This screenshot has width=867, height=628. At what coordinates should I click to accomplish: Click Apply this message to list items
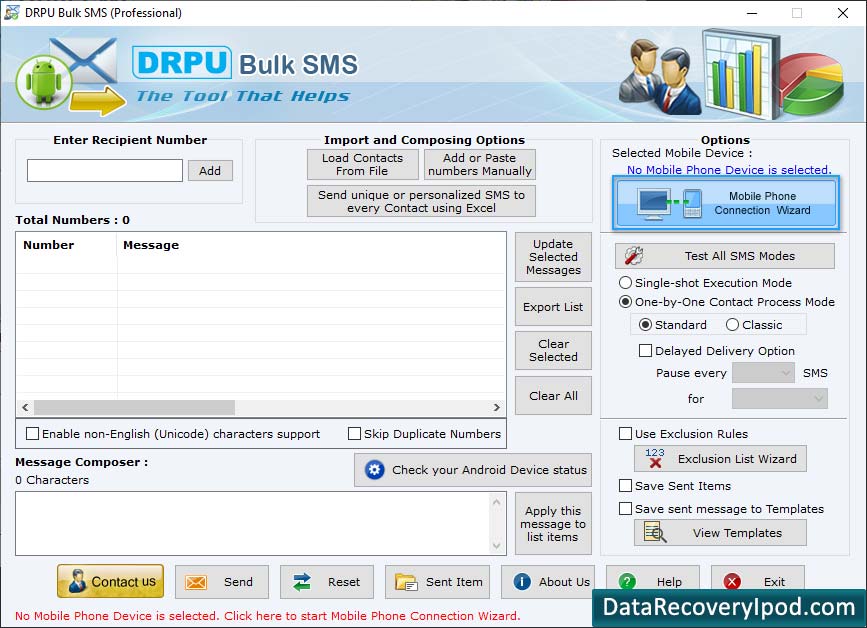(553, 524)
